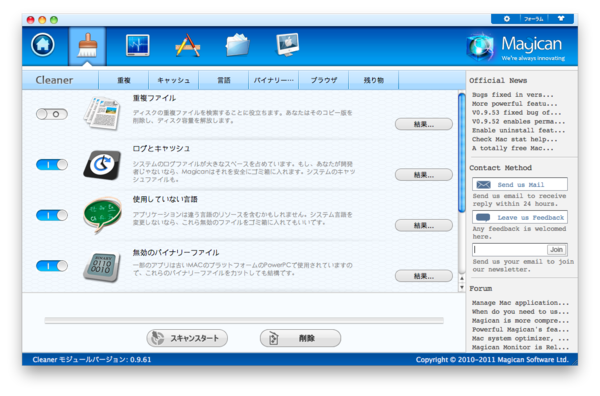This screenshot has width=600, height=396.
Task: Switch to the 重複 tab
Action: coord(124,80)
